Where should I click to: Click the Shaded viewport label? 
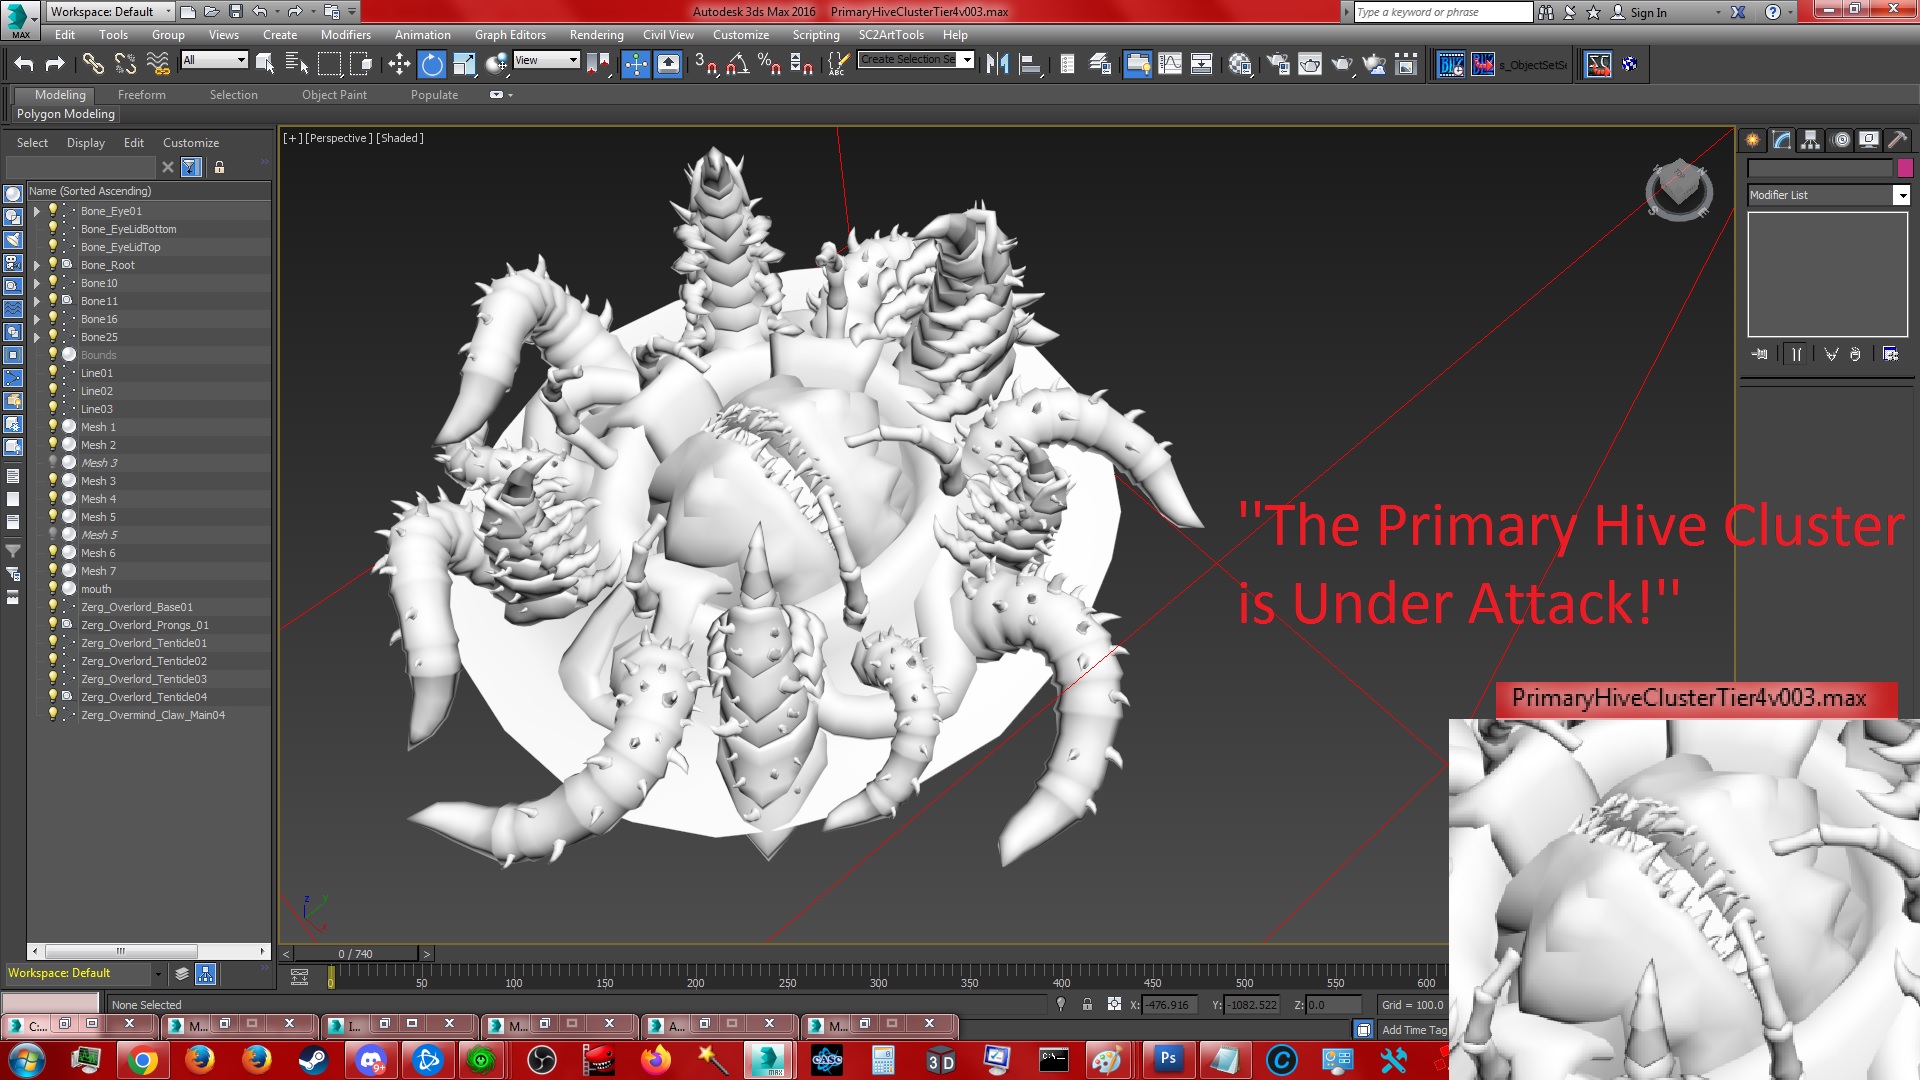(x=400, y=138)
